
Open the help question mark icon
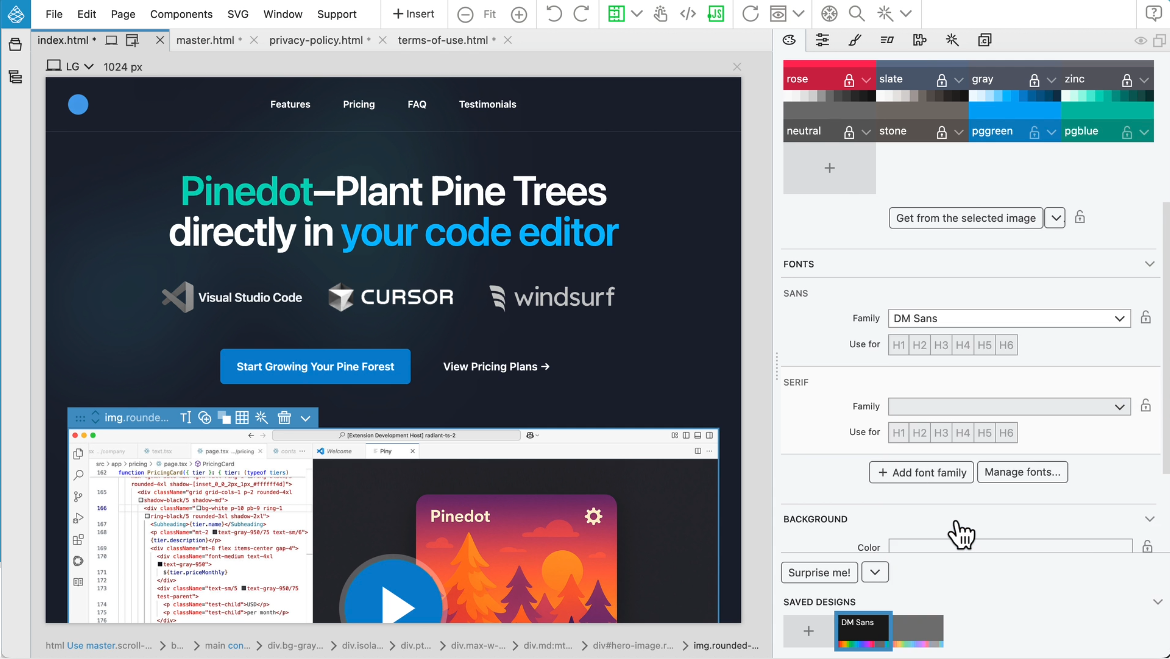[1153, 14]
